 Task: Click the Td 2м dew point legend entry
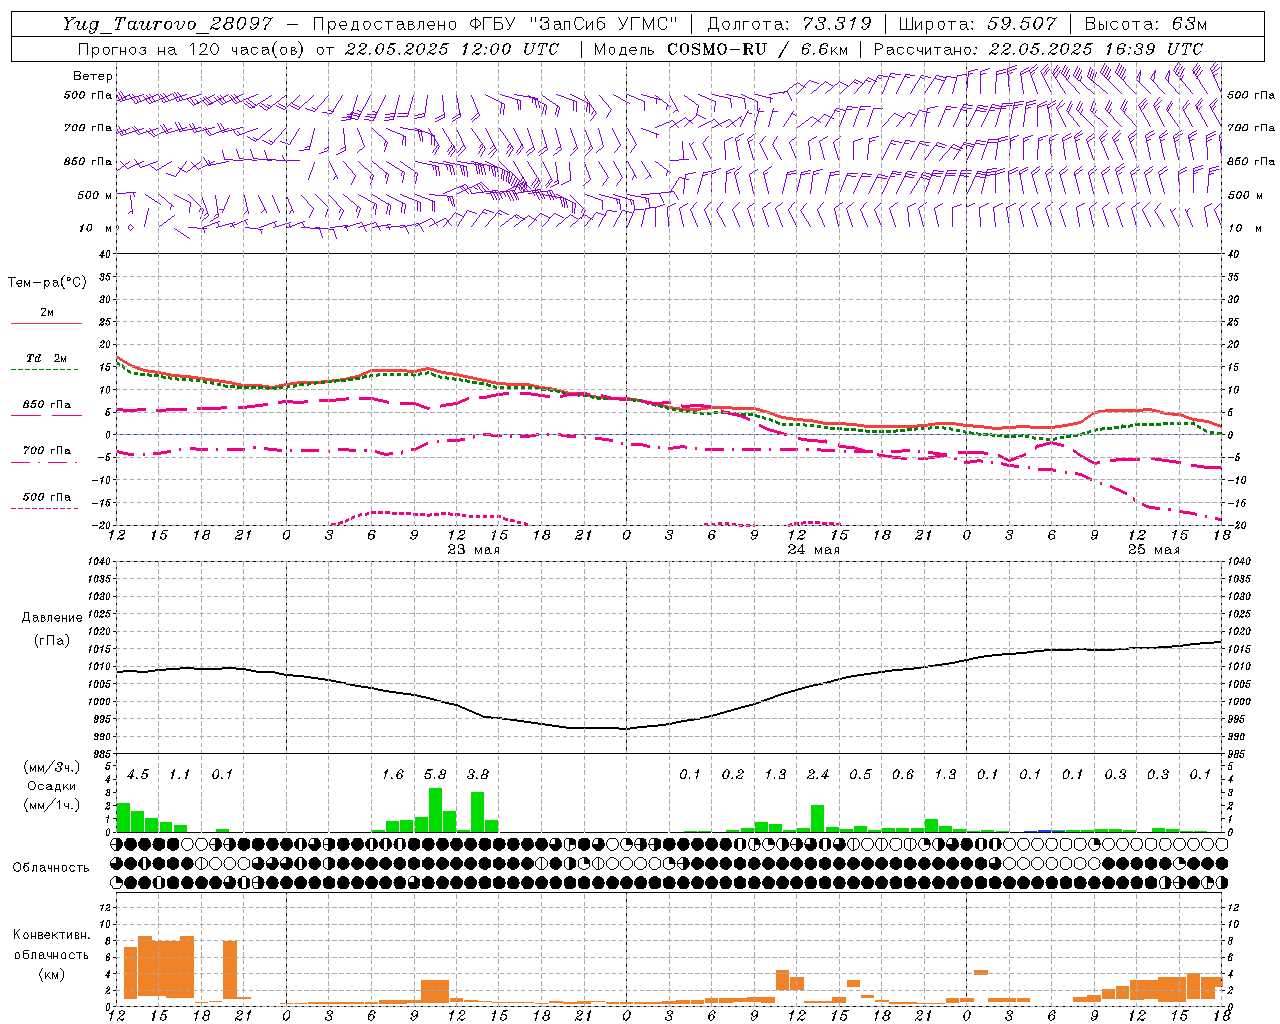point(46,358)
